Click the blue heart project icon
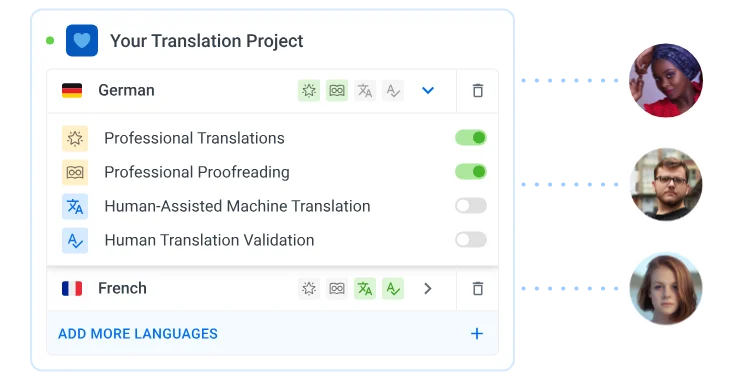The image size is (740, 380). pyautogui.click(x=82, y=41)
